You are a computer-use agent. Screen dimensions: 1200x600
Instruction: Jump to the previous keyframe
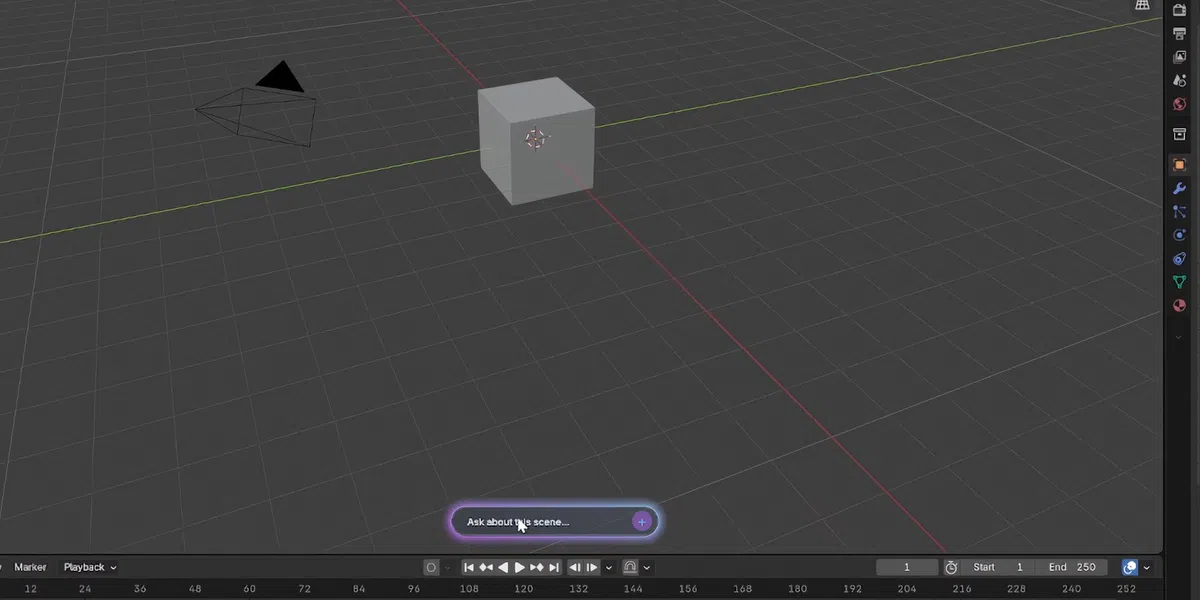tap(485, 567)
